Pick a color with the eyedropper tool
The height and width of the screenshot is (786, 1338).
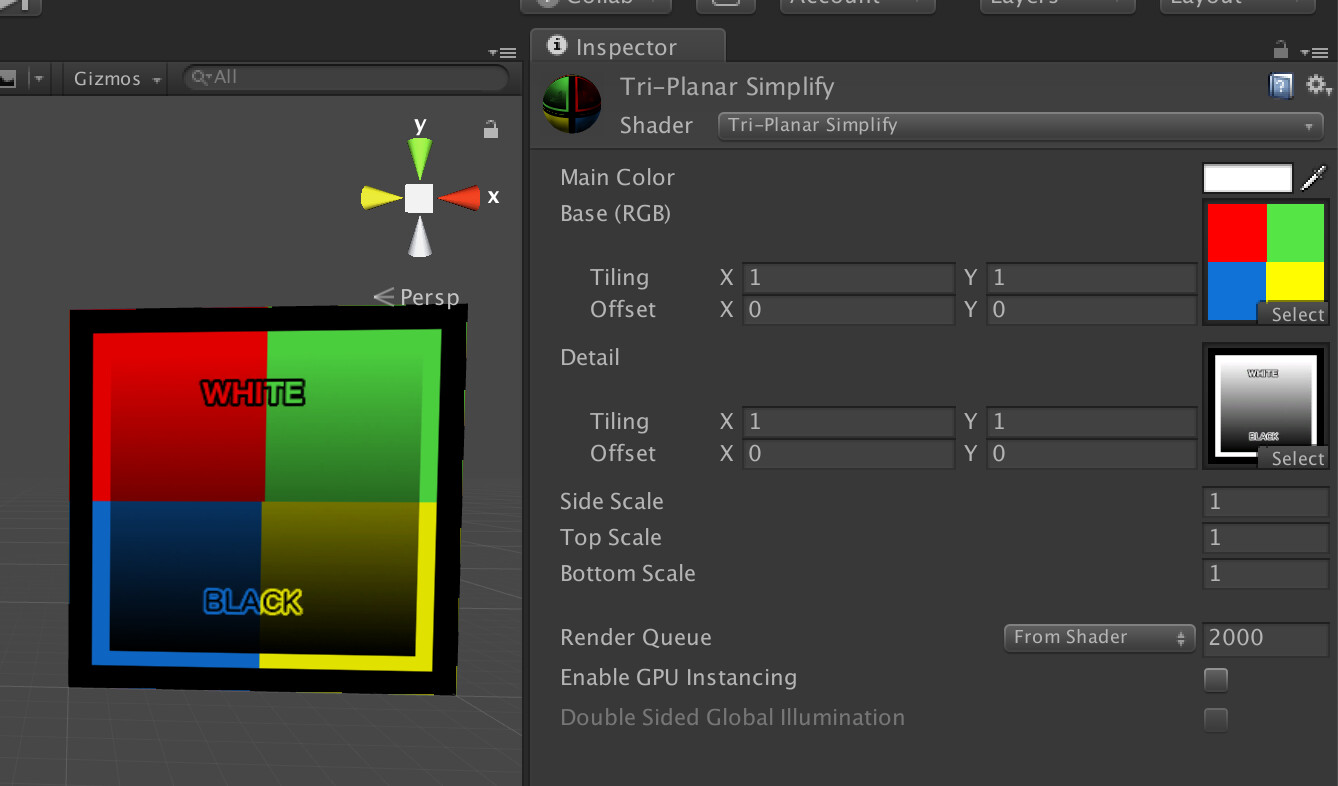[1315, 177]
